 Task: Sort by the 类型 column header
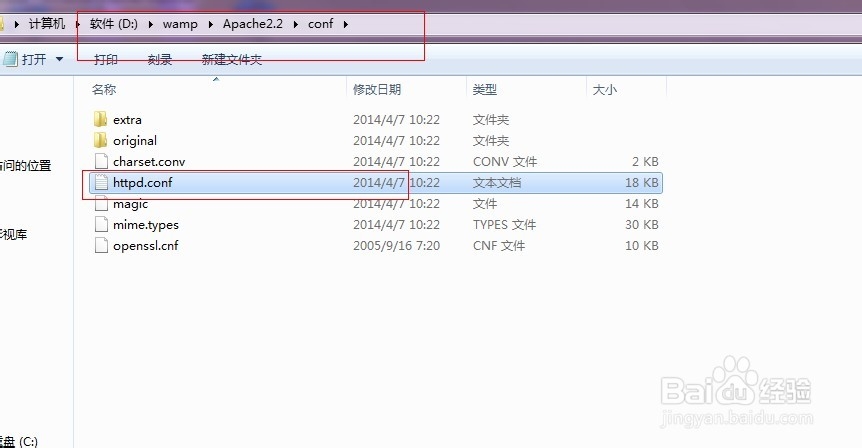click(485, 89)
